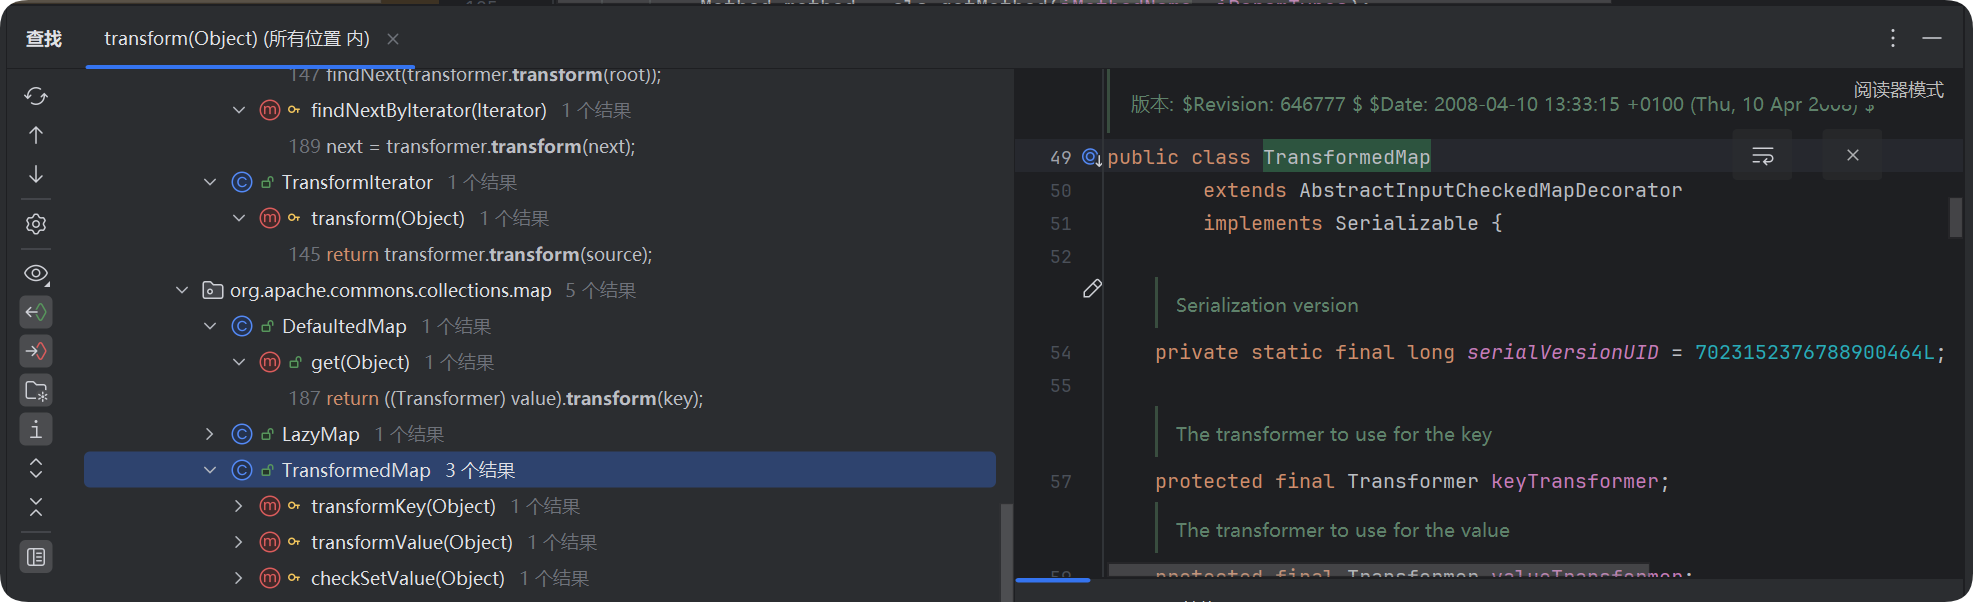Hide the find tool window
This screenshot has height=602, width=1973.
point(1932,38)
